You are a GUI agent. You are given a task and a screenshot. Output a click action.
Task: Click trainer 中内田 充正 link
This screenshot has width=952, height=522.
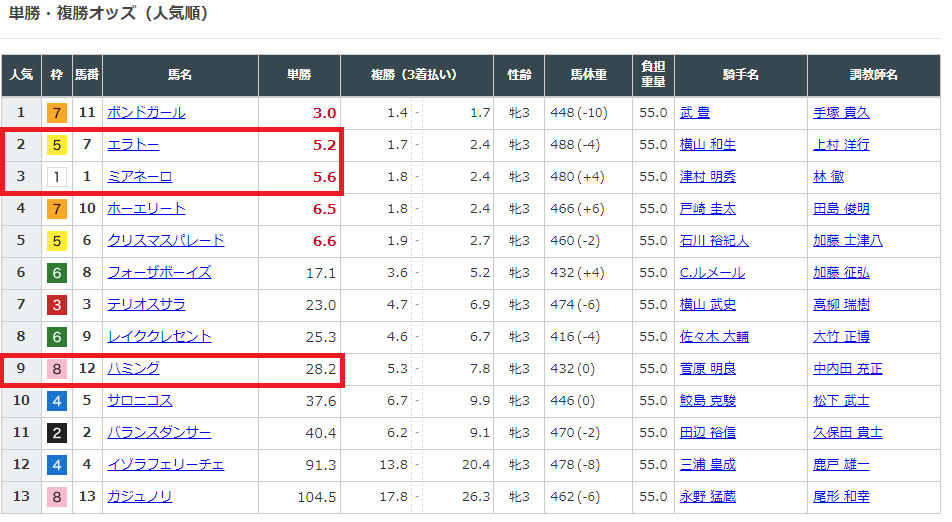coord(848,369)
